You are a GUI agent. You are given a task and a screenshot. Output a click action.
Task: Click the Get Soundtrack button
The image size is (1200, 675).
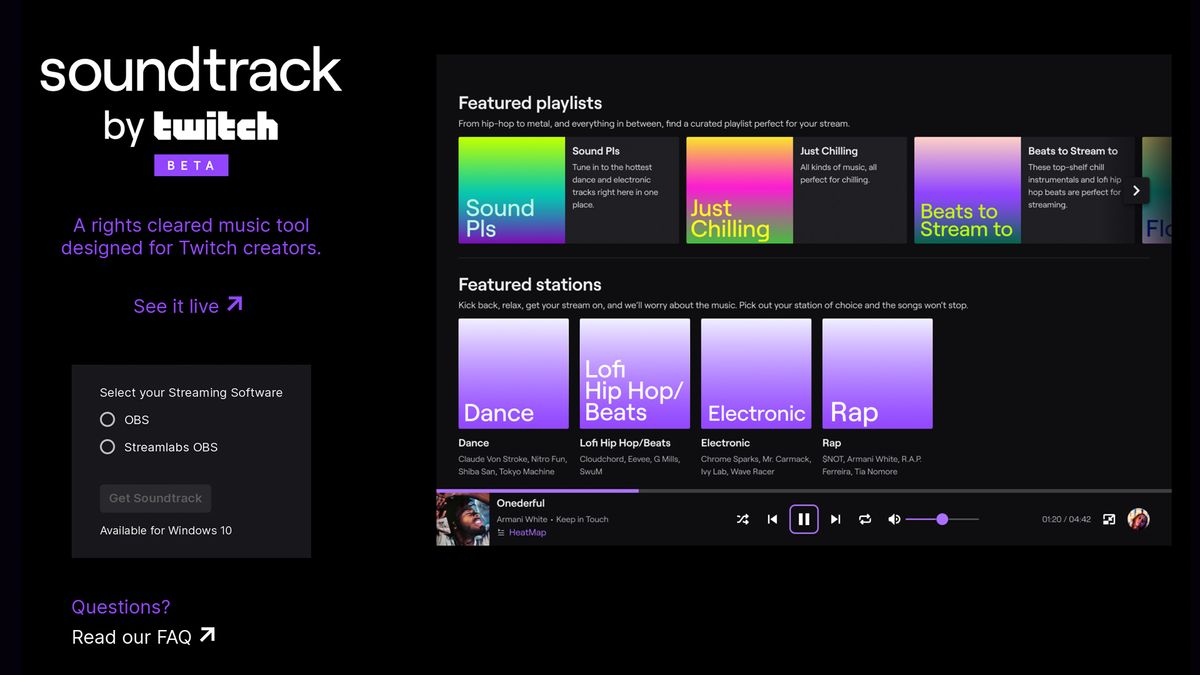(155, 498)
